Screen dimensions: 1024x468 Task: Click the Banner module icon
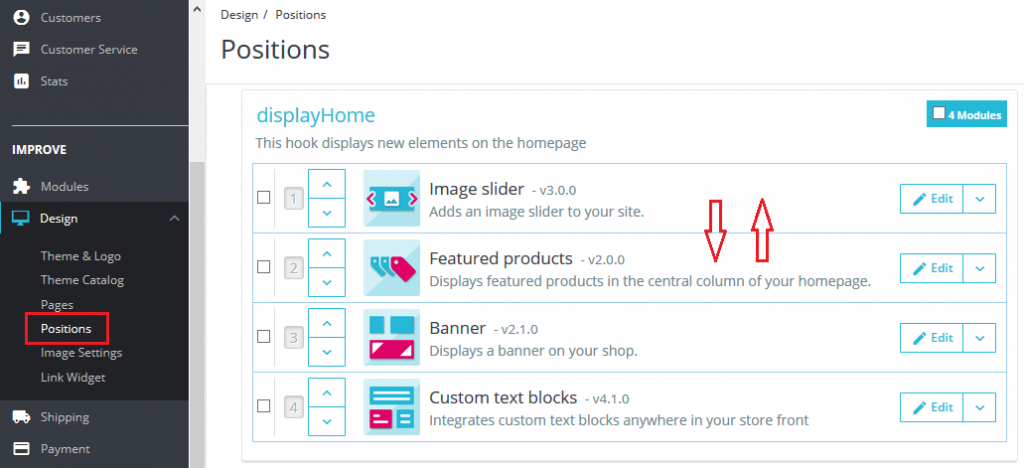click(391, 337)
